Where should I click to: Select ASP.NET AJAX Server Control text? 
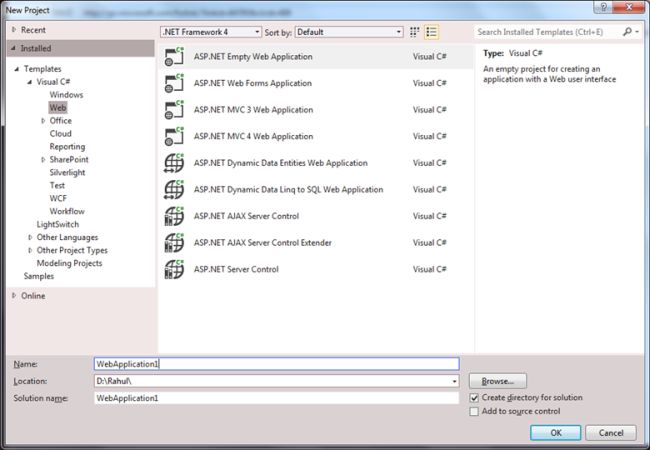point(246,216)
